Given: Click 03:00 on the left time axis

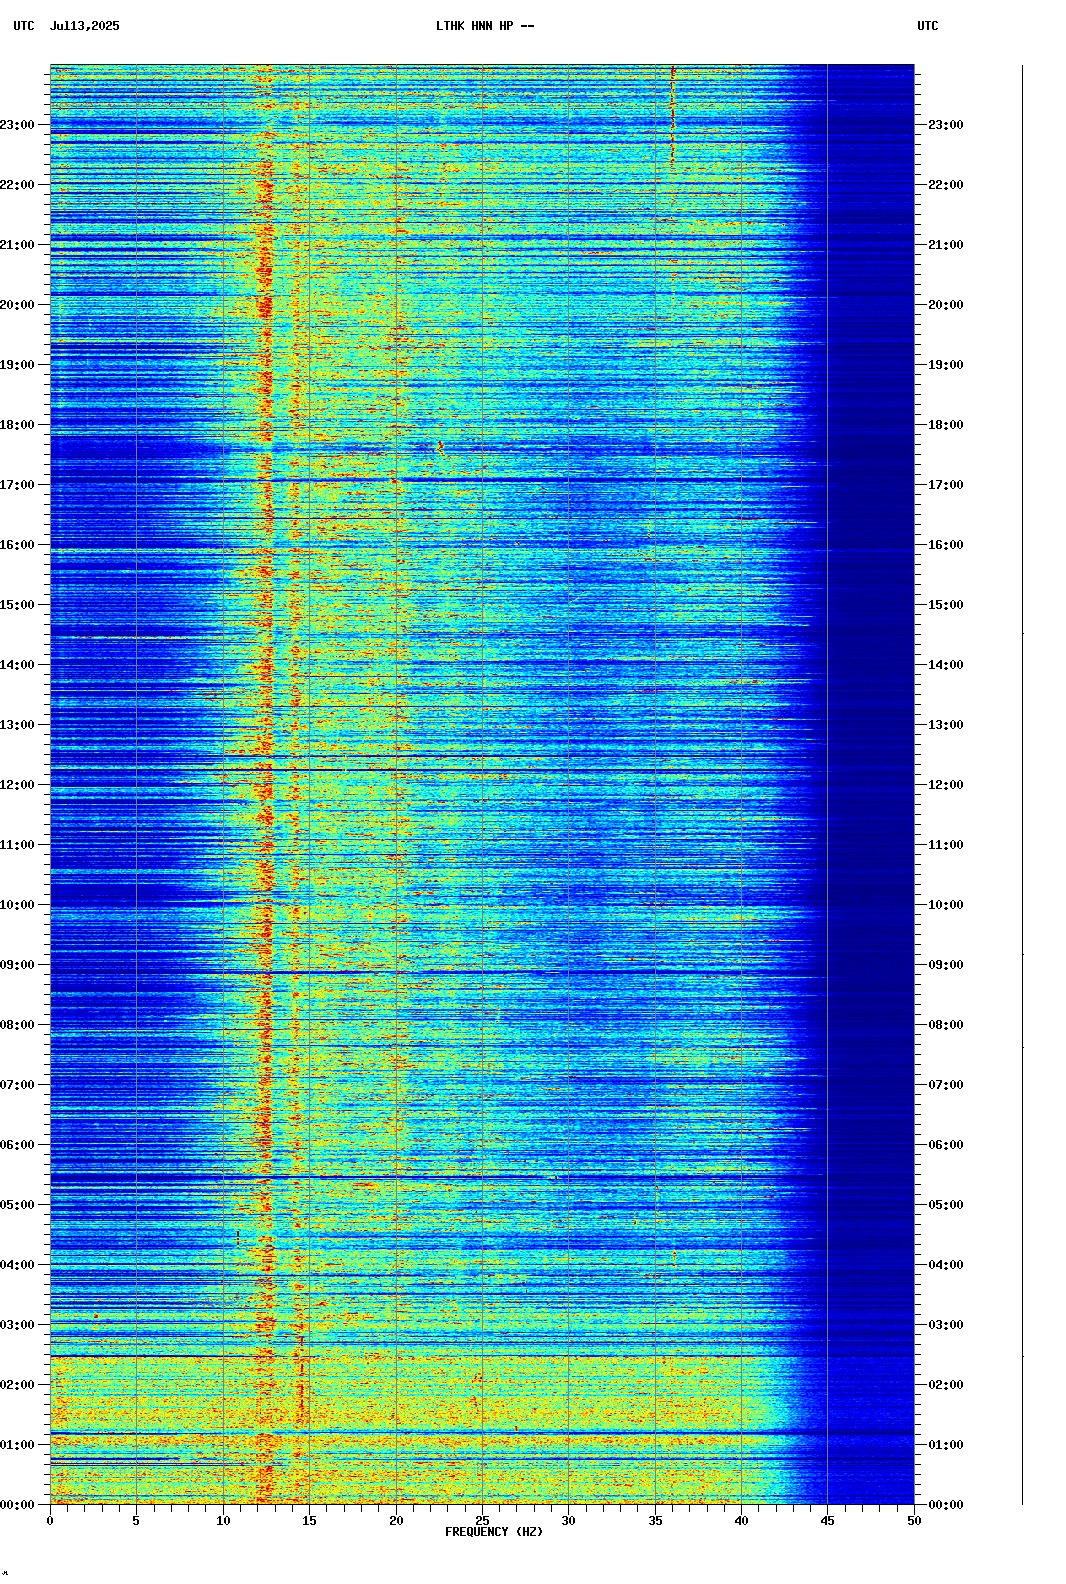Looking at the screenshot, I should click(x=17, y=1325).
